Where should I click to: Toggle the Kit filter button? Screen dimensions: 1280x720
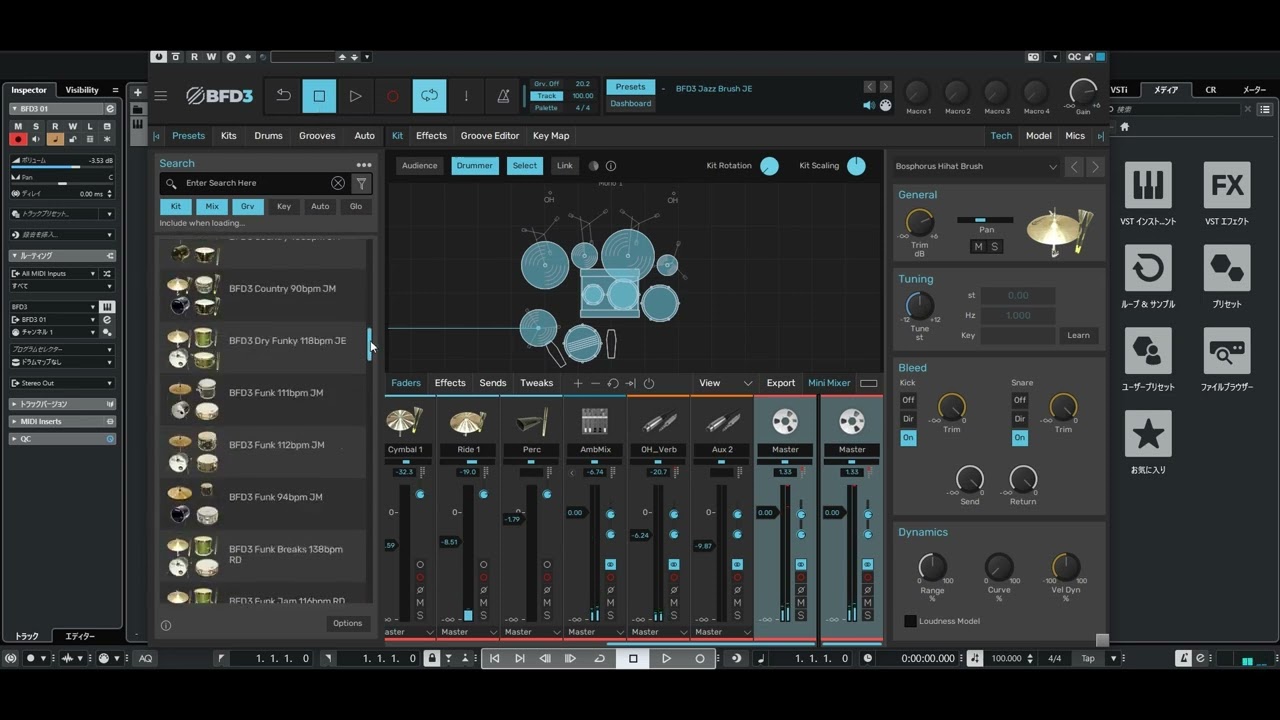(176, 206)
